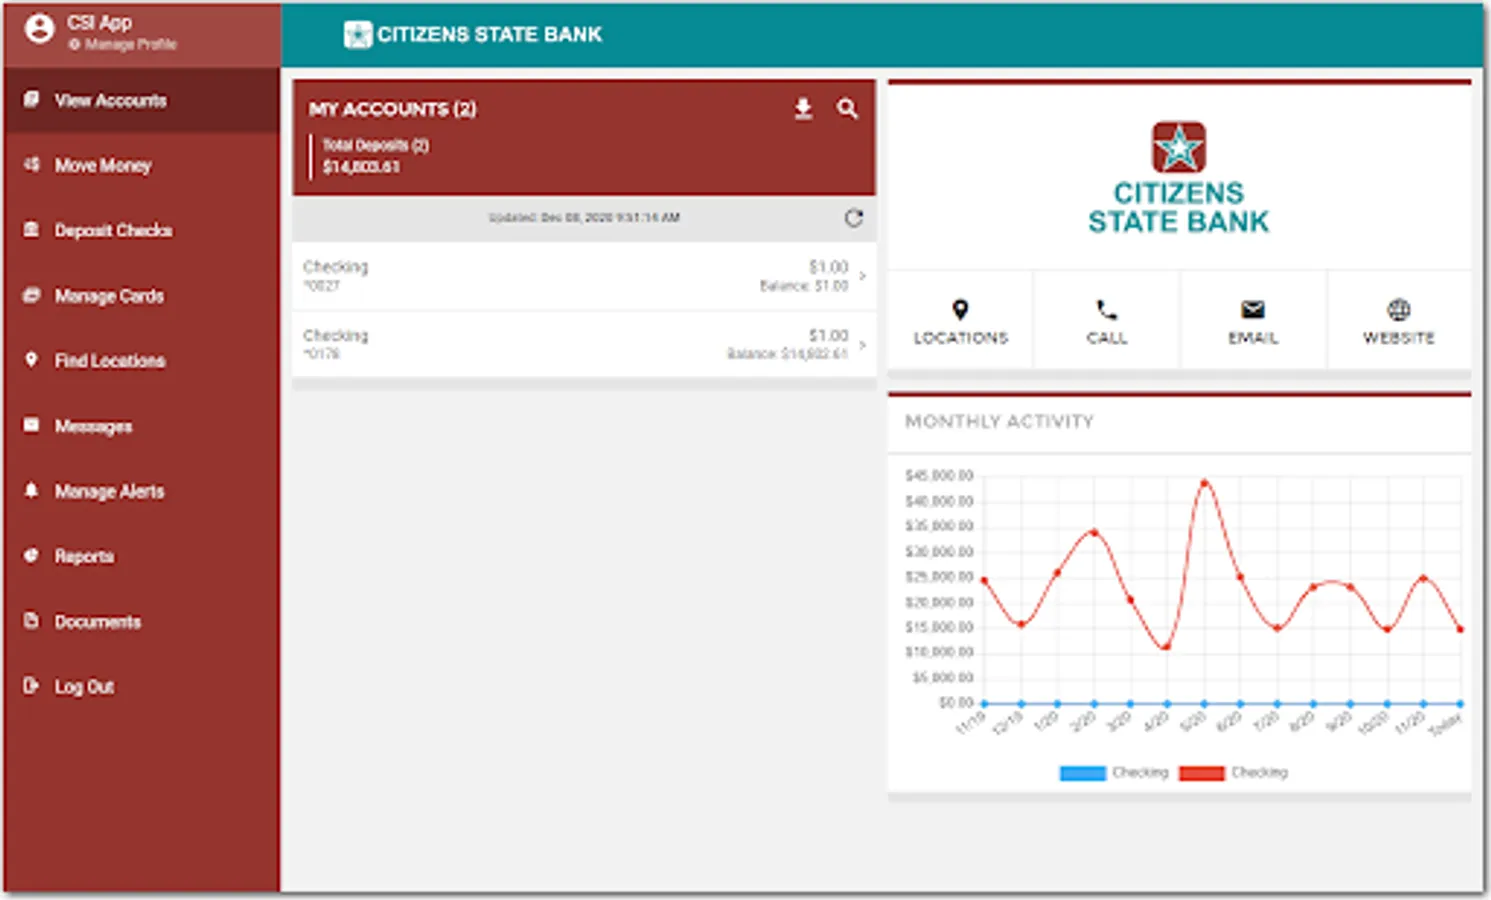Click the Find Locations pin icon in sidebar
The width and height of the screenshot is (1491, 900).
point(32,360)
